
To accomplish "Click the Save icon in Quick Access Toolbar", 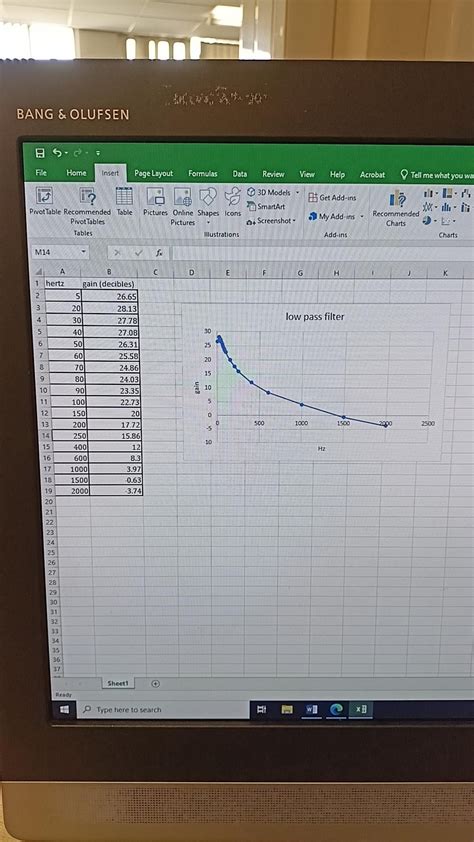I will pos(40,154).
